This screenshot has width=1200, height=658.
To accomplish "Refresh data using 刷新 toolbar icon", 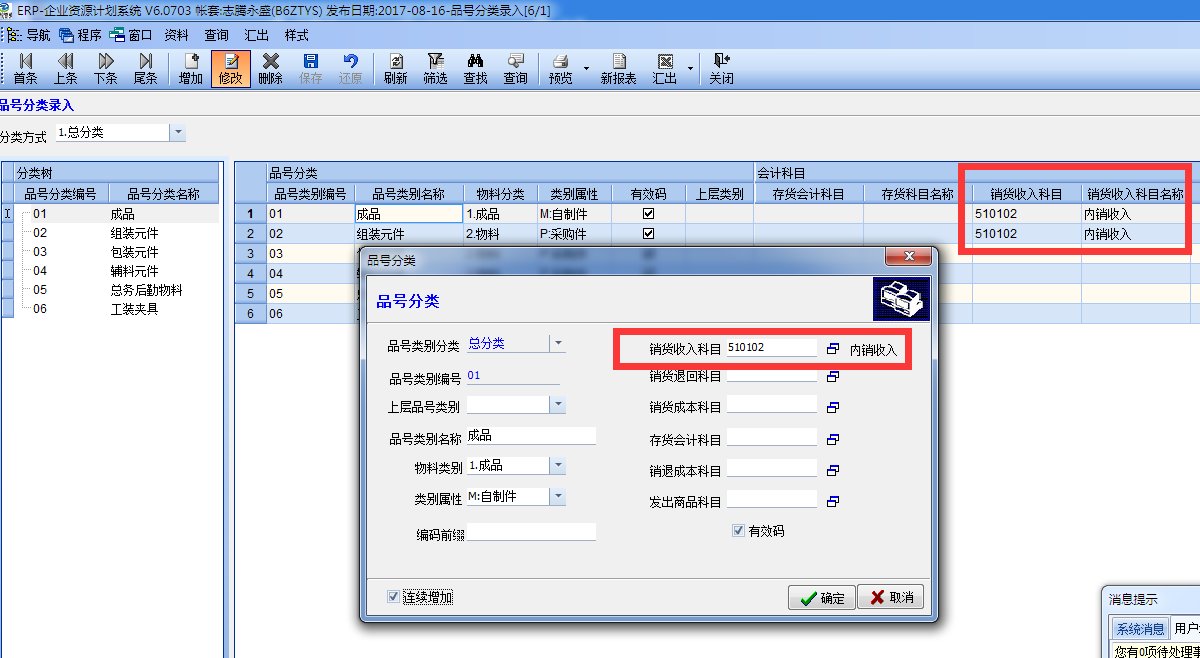I will 396,68.
